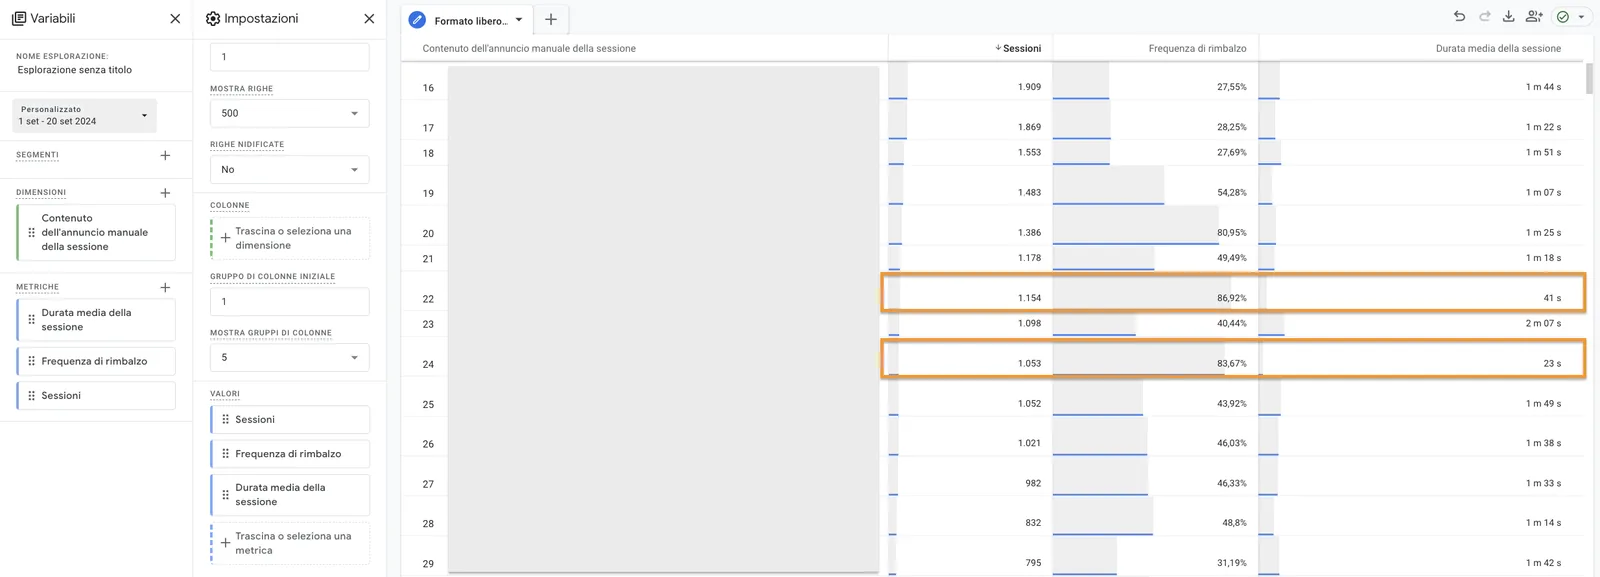Open the Mostra gruppi di colonne dropdown
This screenshot has width=1600, height=577.
click(x=290, y=357)
